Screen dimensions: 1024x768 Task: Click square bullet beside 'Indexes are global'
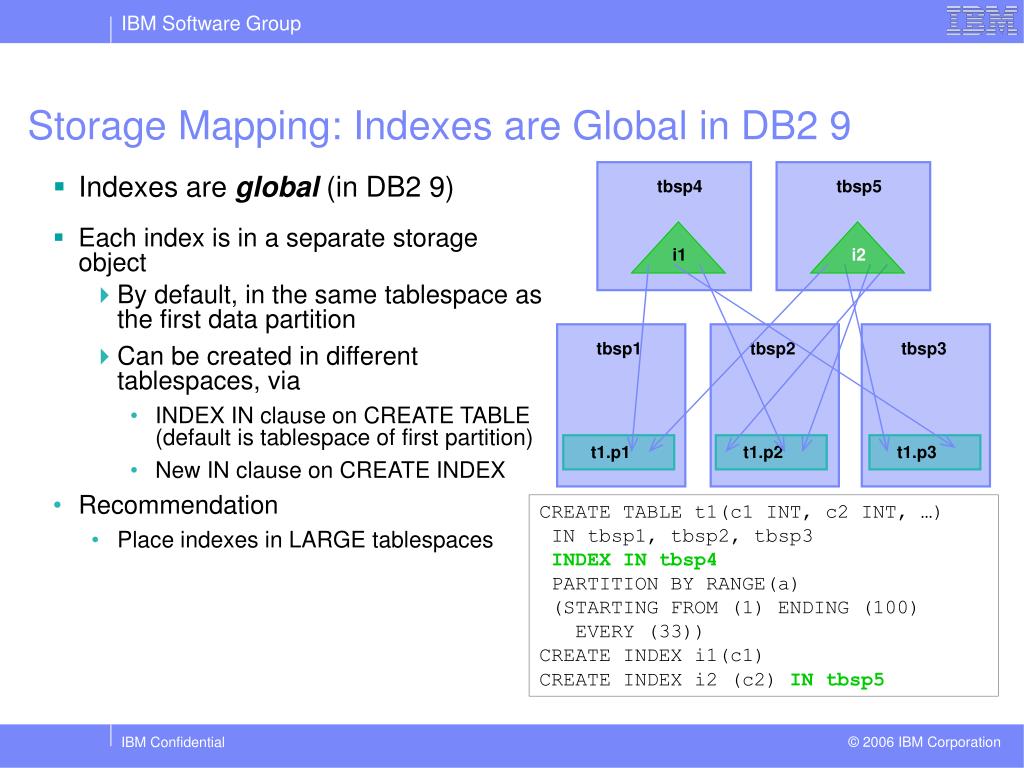tap(59, 187)
